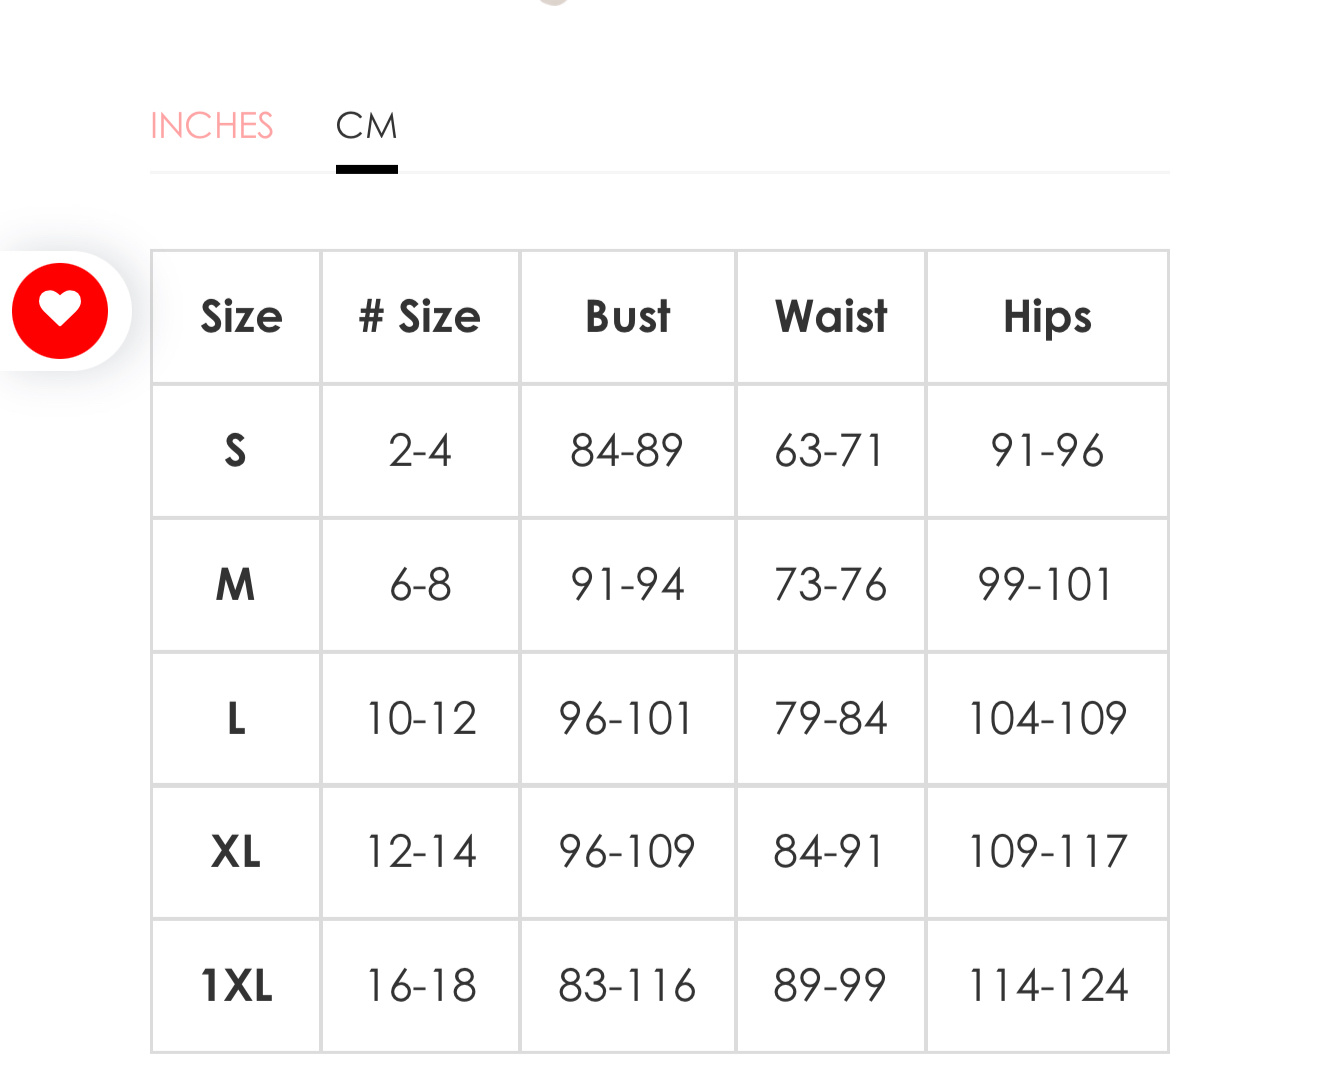Click the Size column header

coord(241,317)
